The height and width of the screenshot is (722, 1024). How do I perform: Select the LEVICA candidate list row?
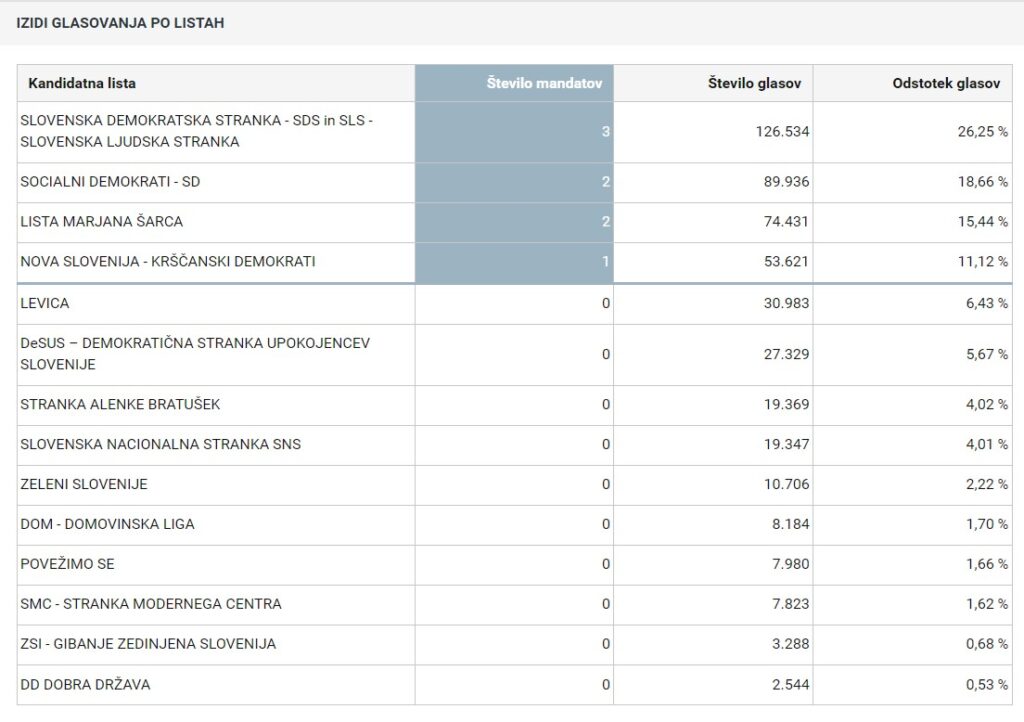point(45,303)
